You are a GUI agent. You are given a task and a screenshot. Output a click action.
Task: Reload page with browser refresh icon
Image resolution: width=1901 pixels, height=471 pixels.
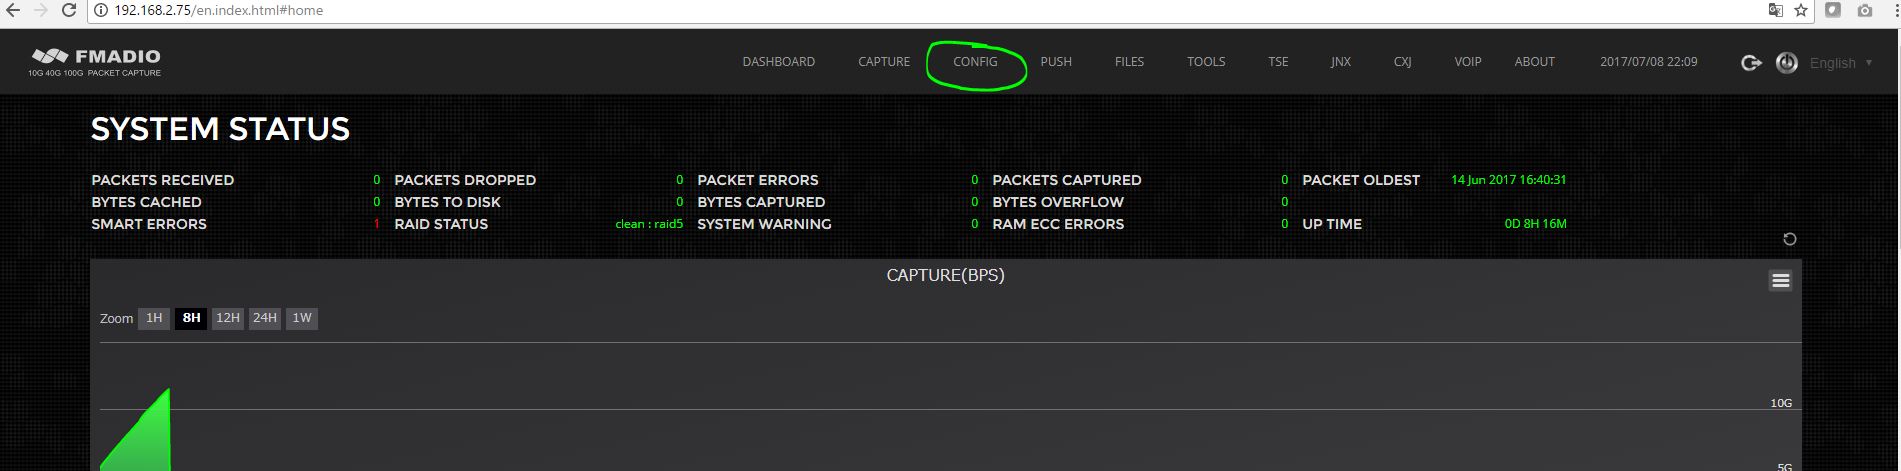pyautogui.click(x=69, y=10)
